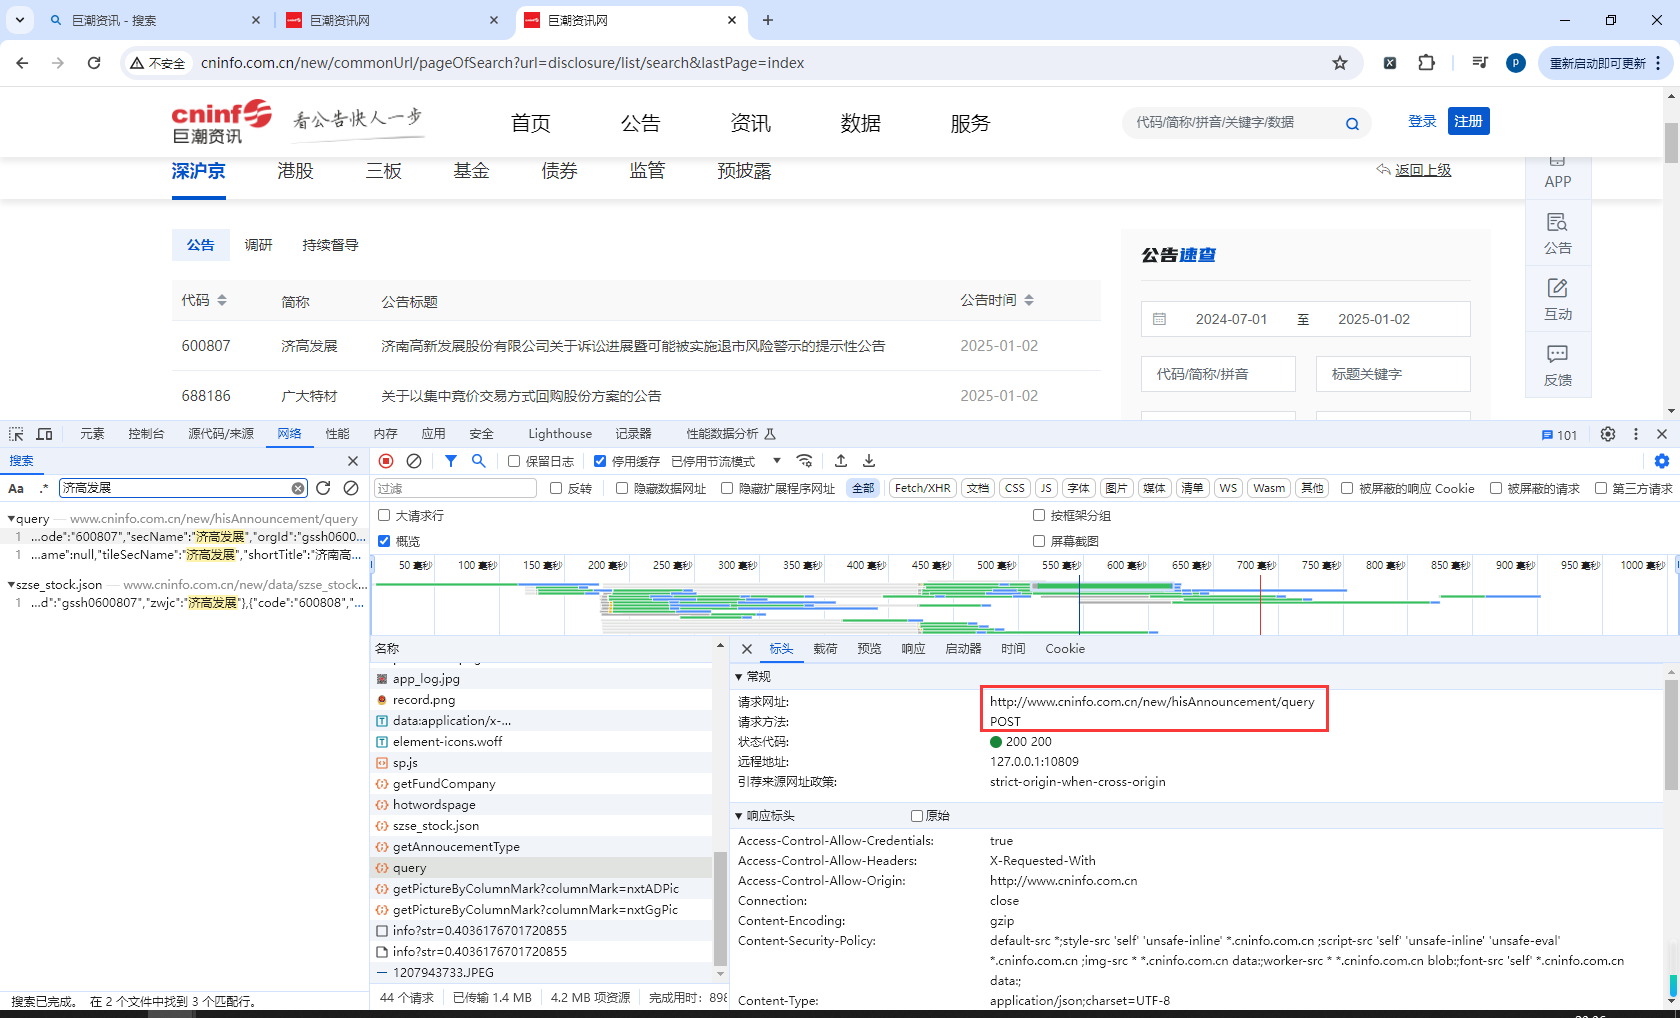Toggle match case Aa button

pyautogui.click(x=16, y=488)
